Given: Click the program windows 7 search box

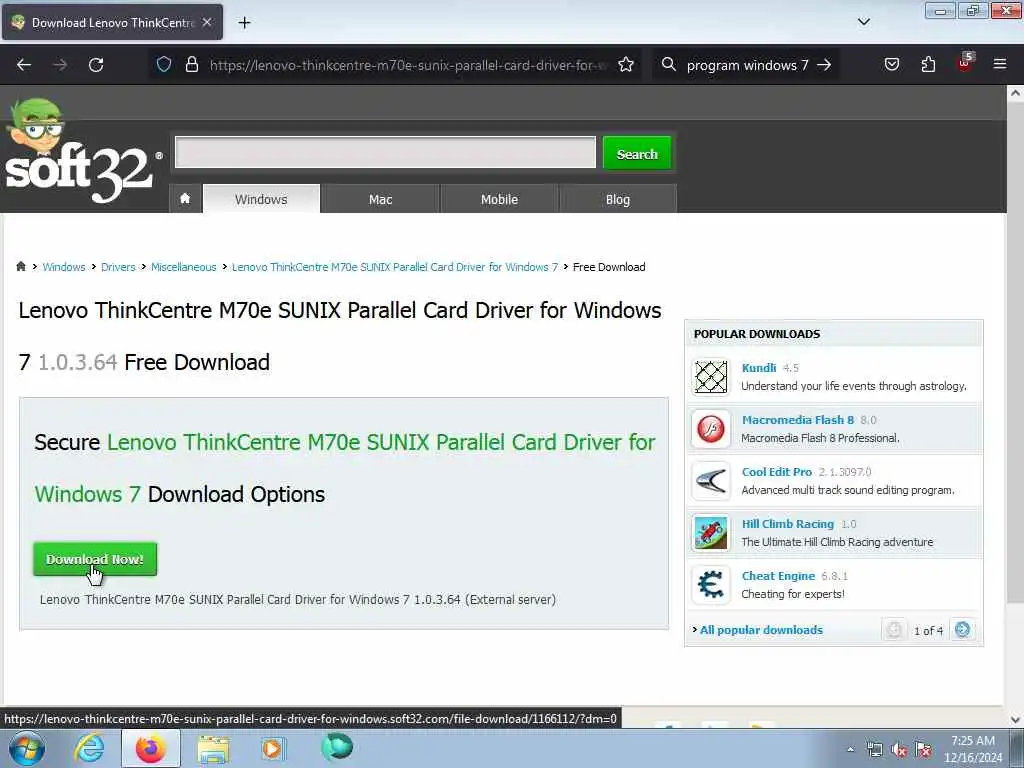Looking at the screenshot, I should point(747,65).
